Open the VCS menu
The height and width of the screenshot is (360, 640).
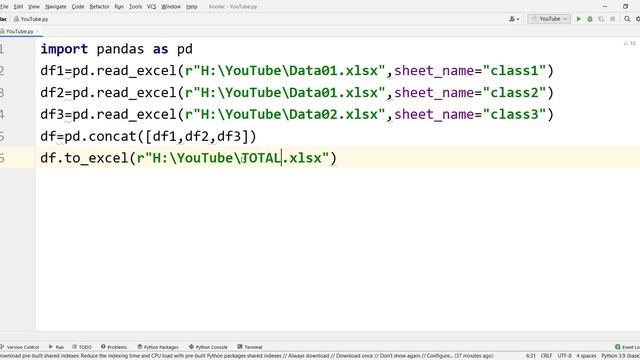tap(151, 7)
